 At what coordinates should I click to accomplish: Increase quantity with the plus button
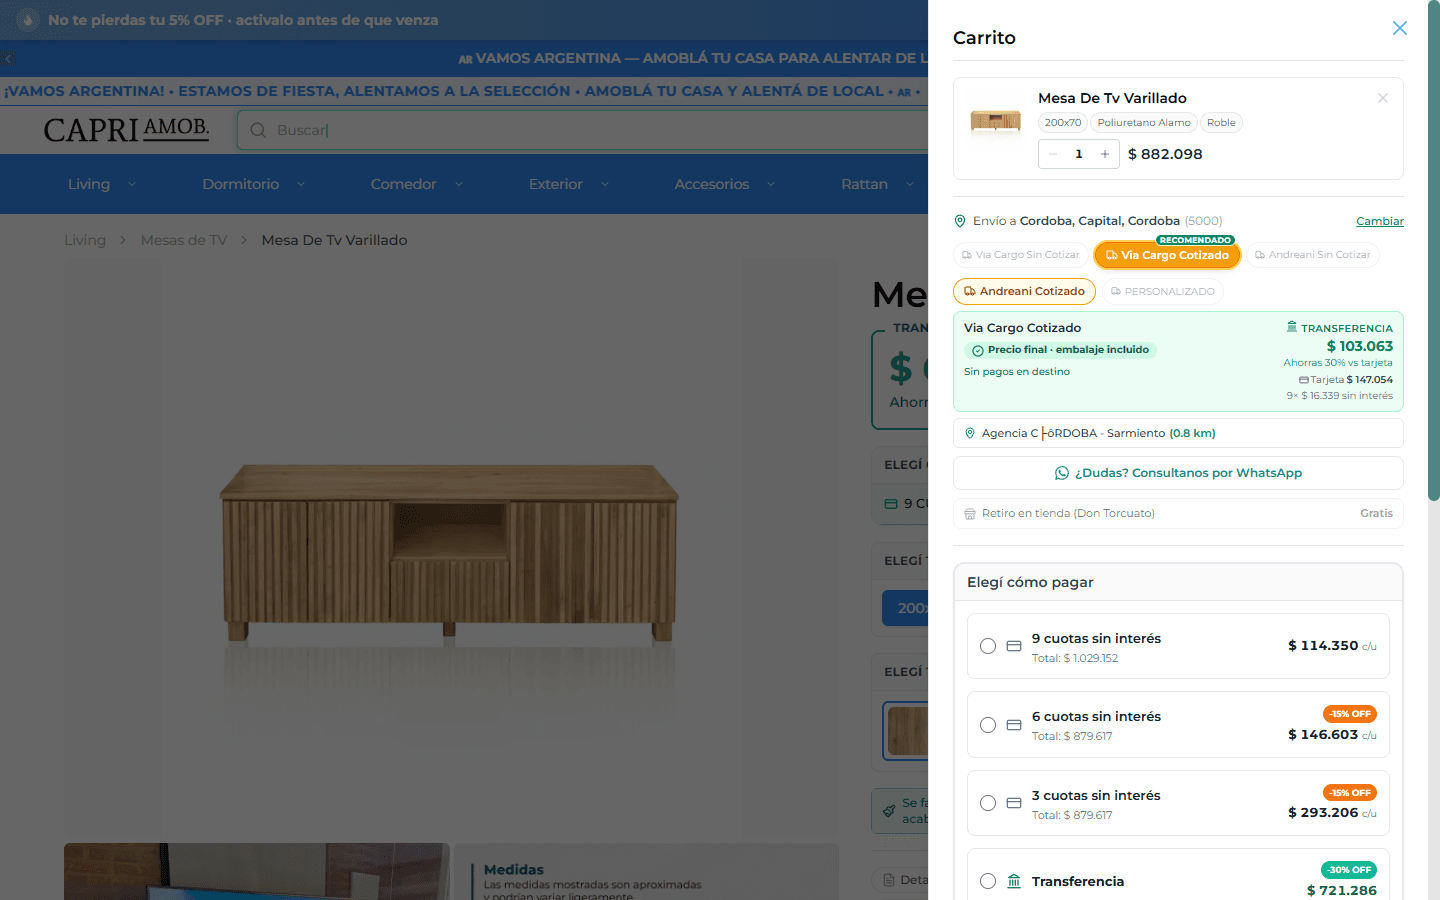tap(1105, 154)
